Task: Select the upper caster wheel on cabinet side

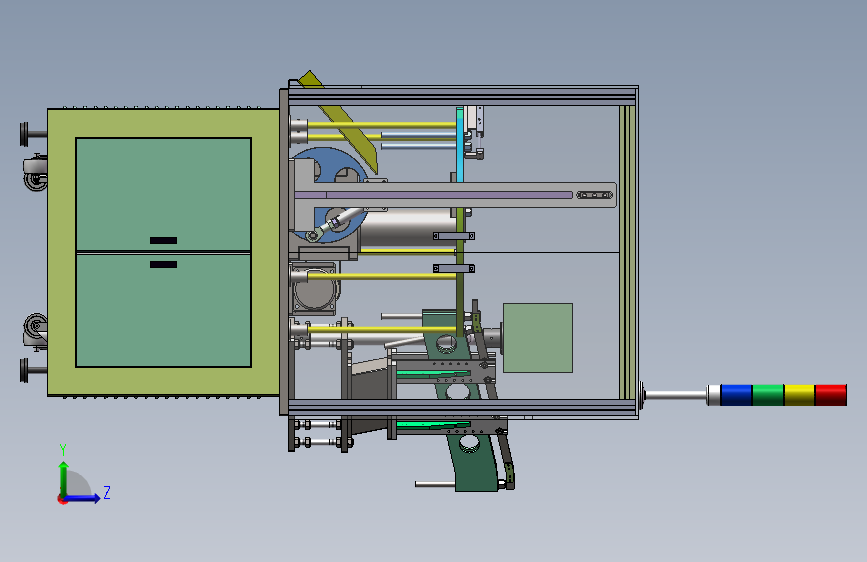Action: click(x=35, y=173)
